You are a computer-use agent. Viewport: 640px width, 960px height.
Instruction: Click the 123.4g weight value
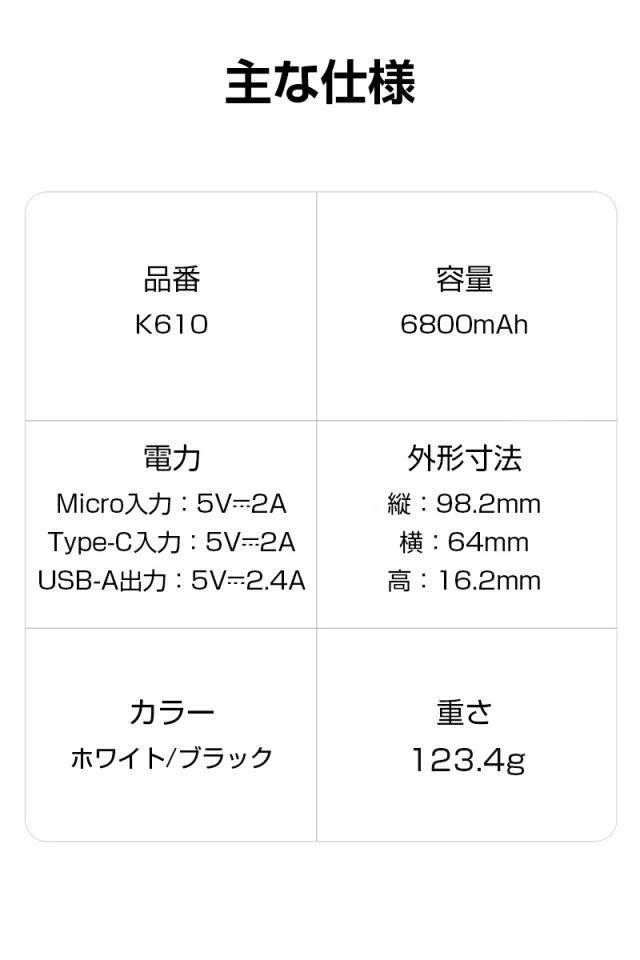pyautogui.click(x=468, y=760)
